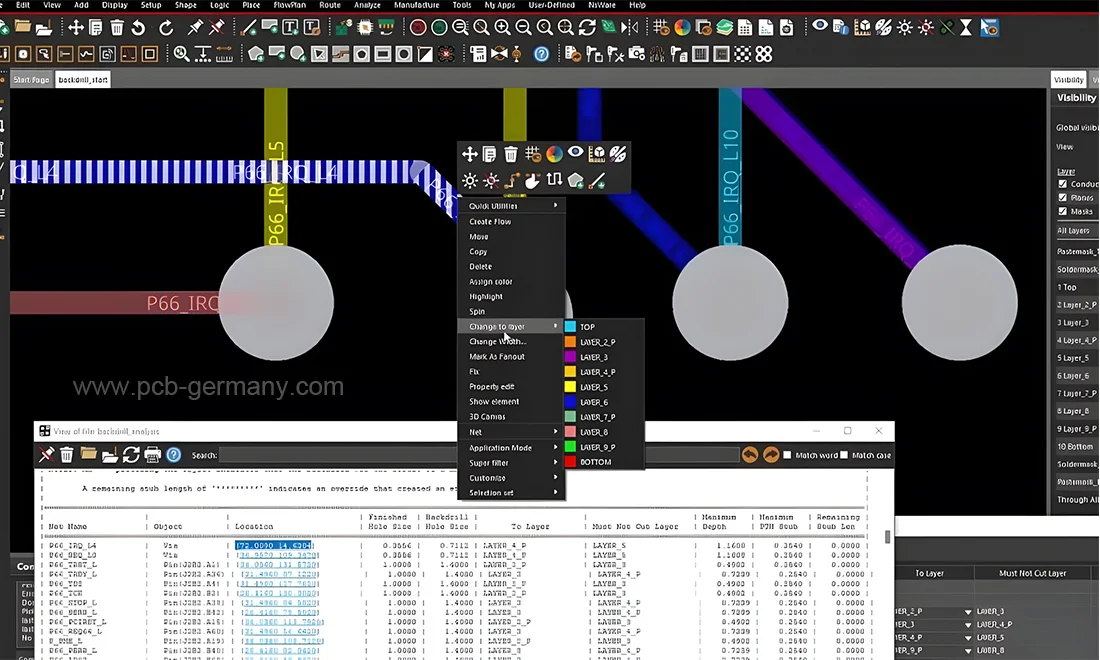Click the eye icon in the top-right toolbar
This screenshot has height=660, width=1100.
click(820, 27)
